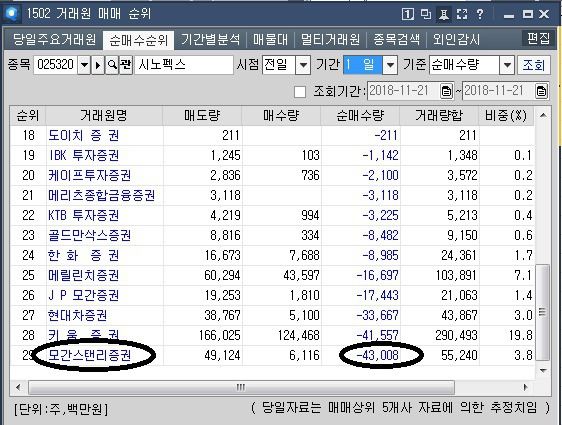Select the 순매수순위 tab

pyautogui.click(x=138, y=40)
